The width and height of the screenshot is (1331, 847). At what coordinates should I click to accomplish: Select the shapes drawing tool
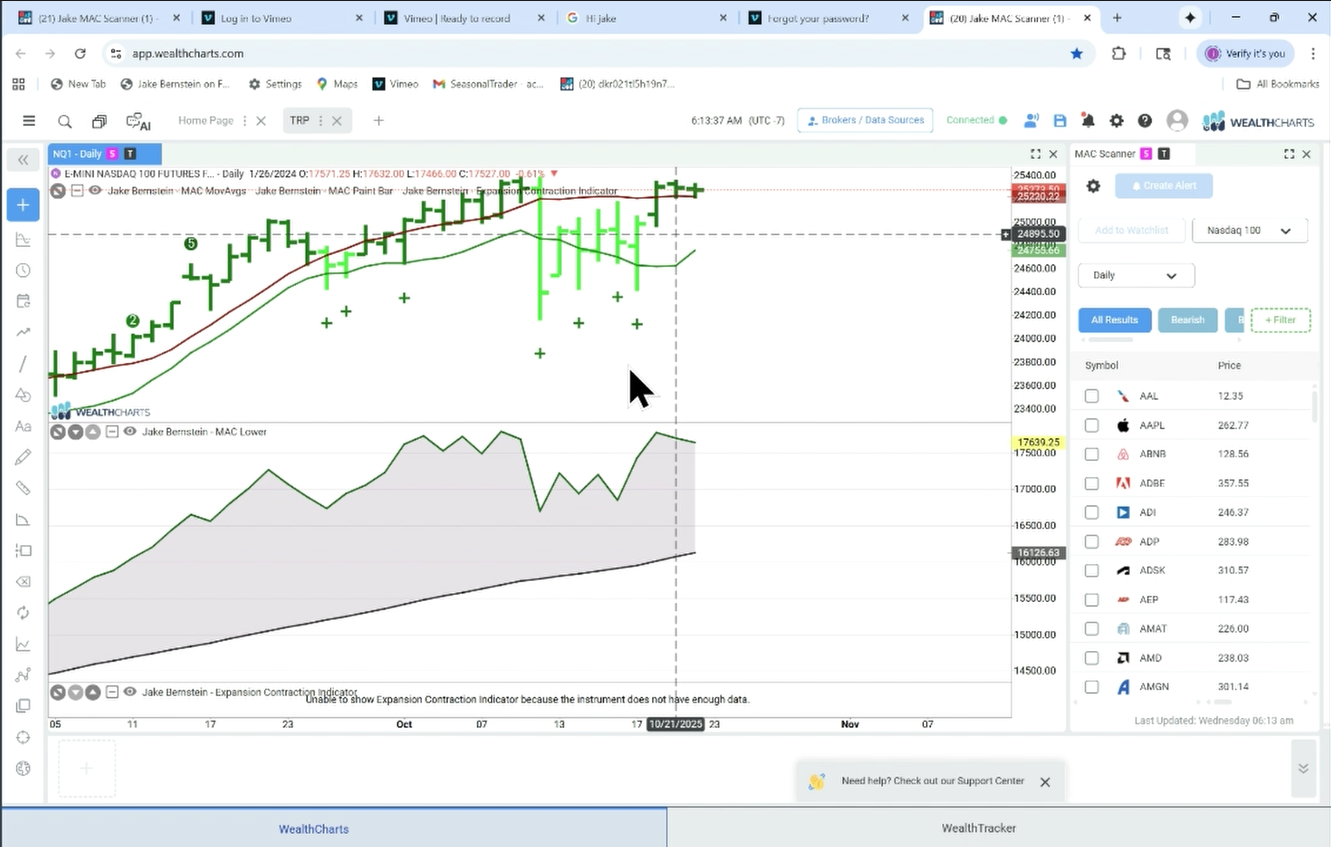23,395
